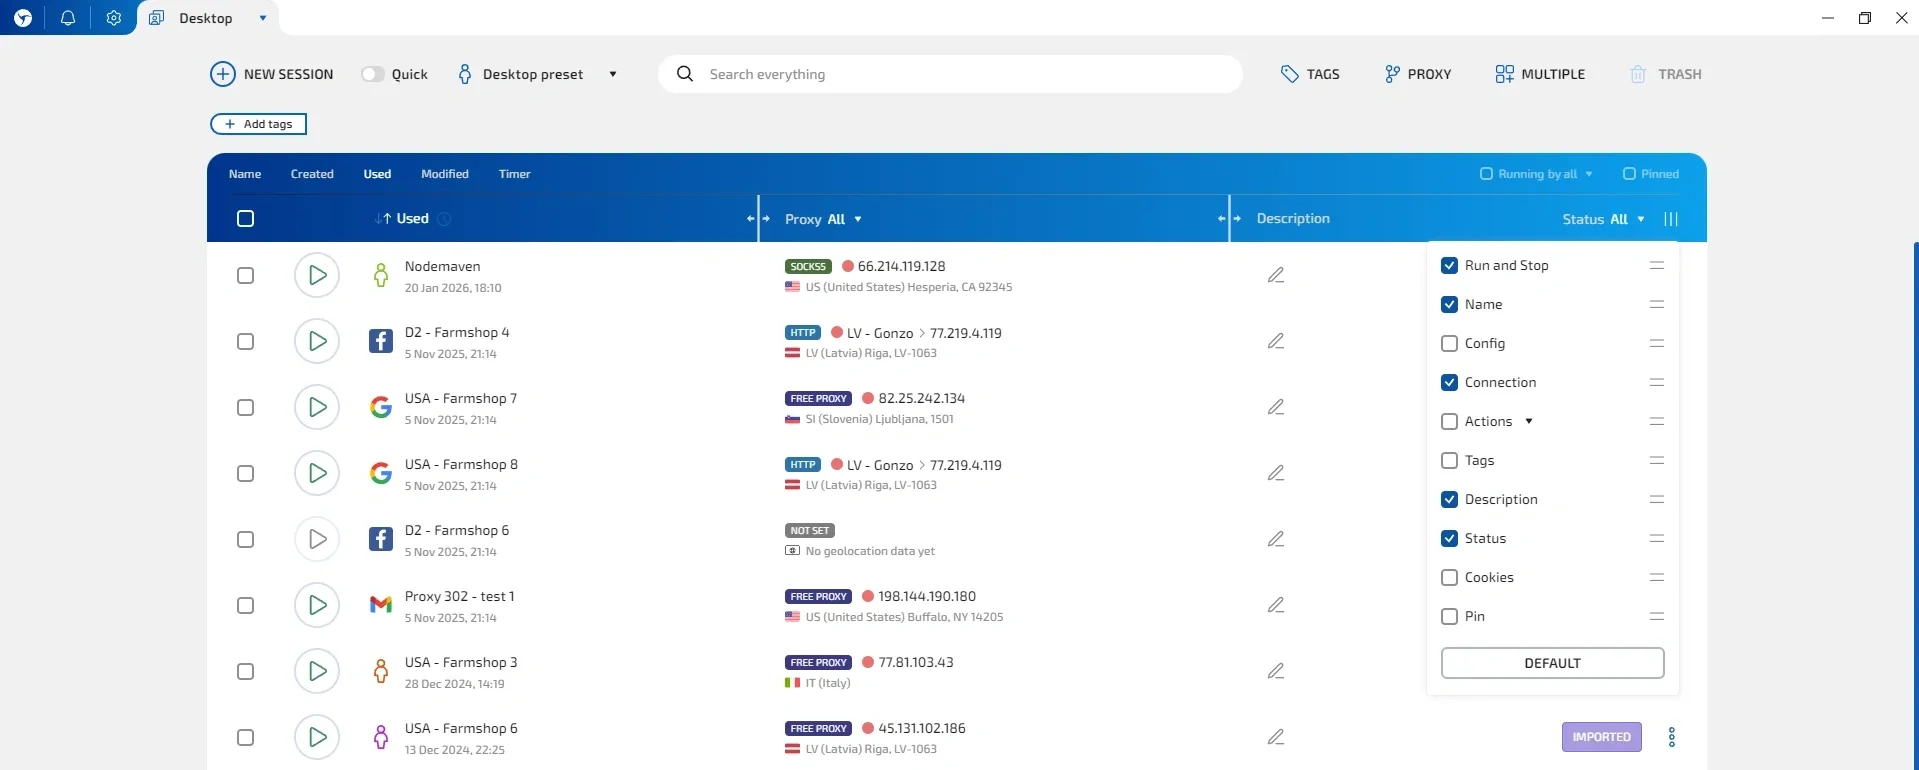Open the three-dot menu for USA - Farmshop 6
Screen dimensions: 1919x770
tap(1671, 737)
